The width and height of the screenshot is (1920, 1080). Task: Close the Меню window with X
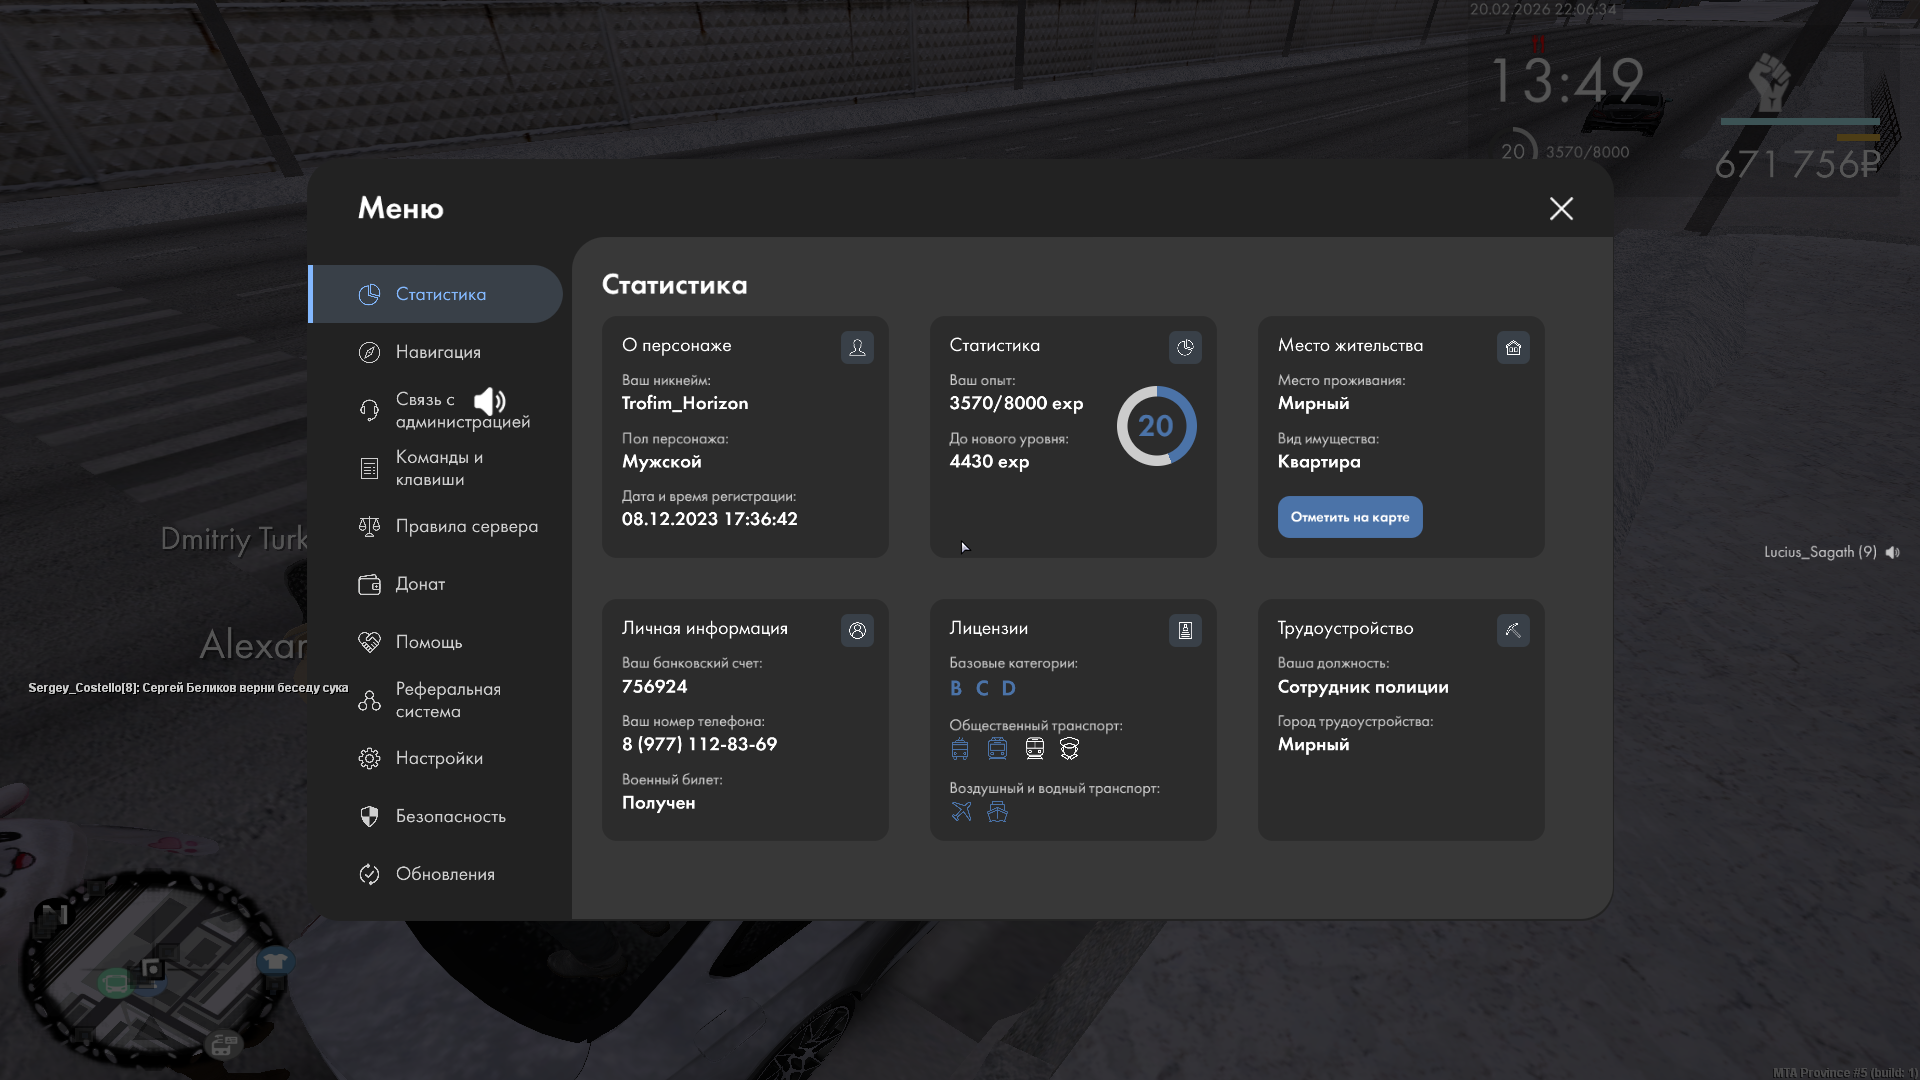pos(1561,208)
